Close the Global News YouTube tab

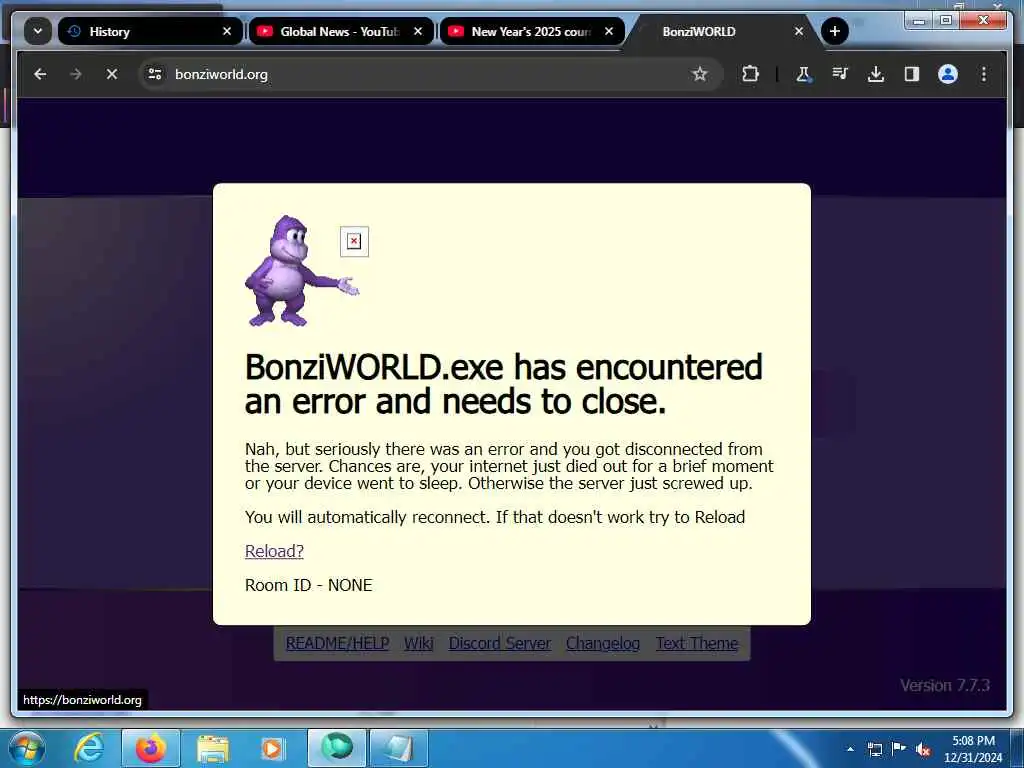[418, 31]
